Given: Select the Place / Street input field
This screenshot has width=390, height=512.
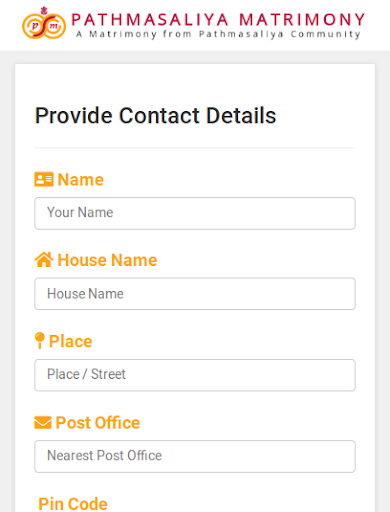Looking at the screenshot, I should [x=195, y=375].
